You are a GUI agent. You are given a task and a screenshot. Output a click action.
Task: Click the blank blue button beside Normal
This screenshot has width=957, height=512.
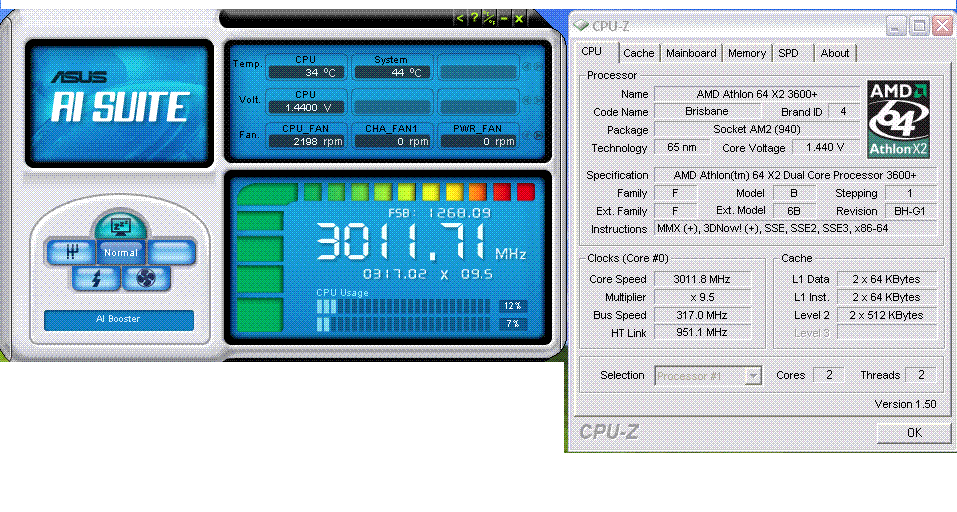(171, 252)
